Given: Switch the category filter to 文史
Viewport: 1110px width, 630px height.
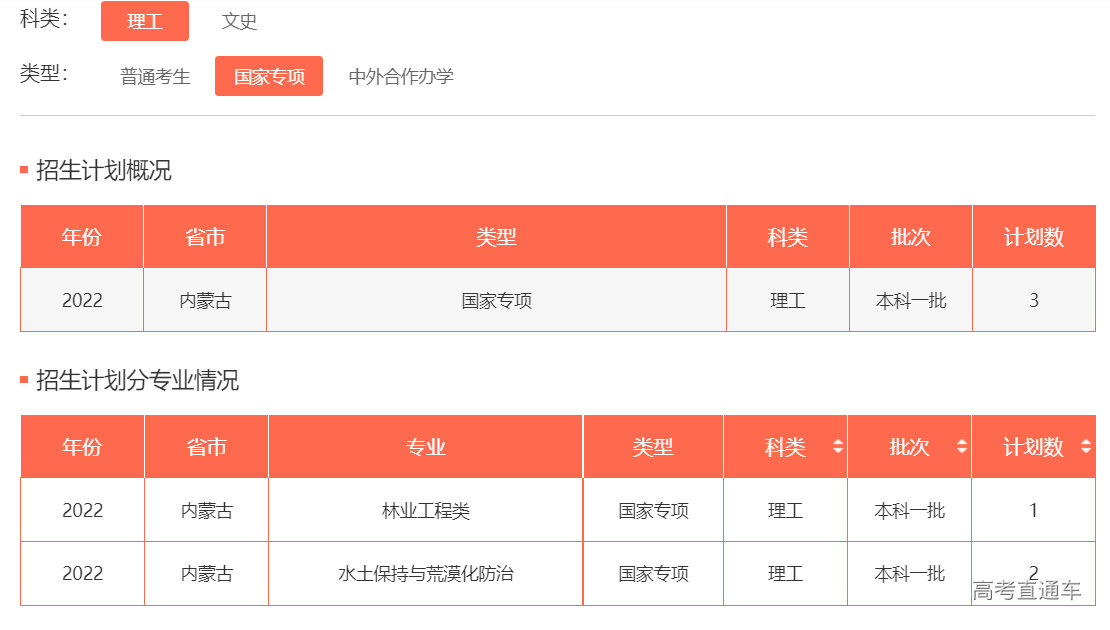Looking at the screenshot, I should (239, 21).
